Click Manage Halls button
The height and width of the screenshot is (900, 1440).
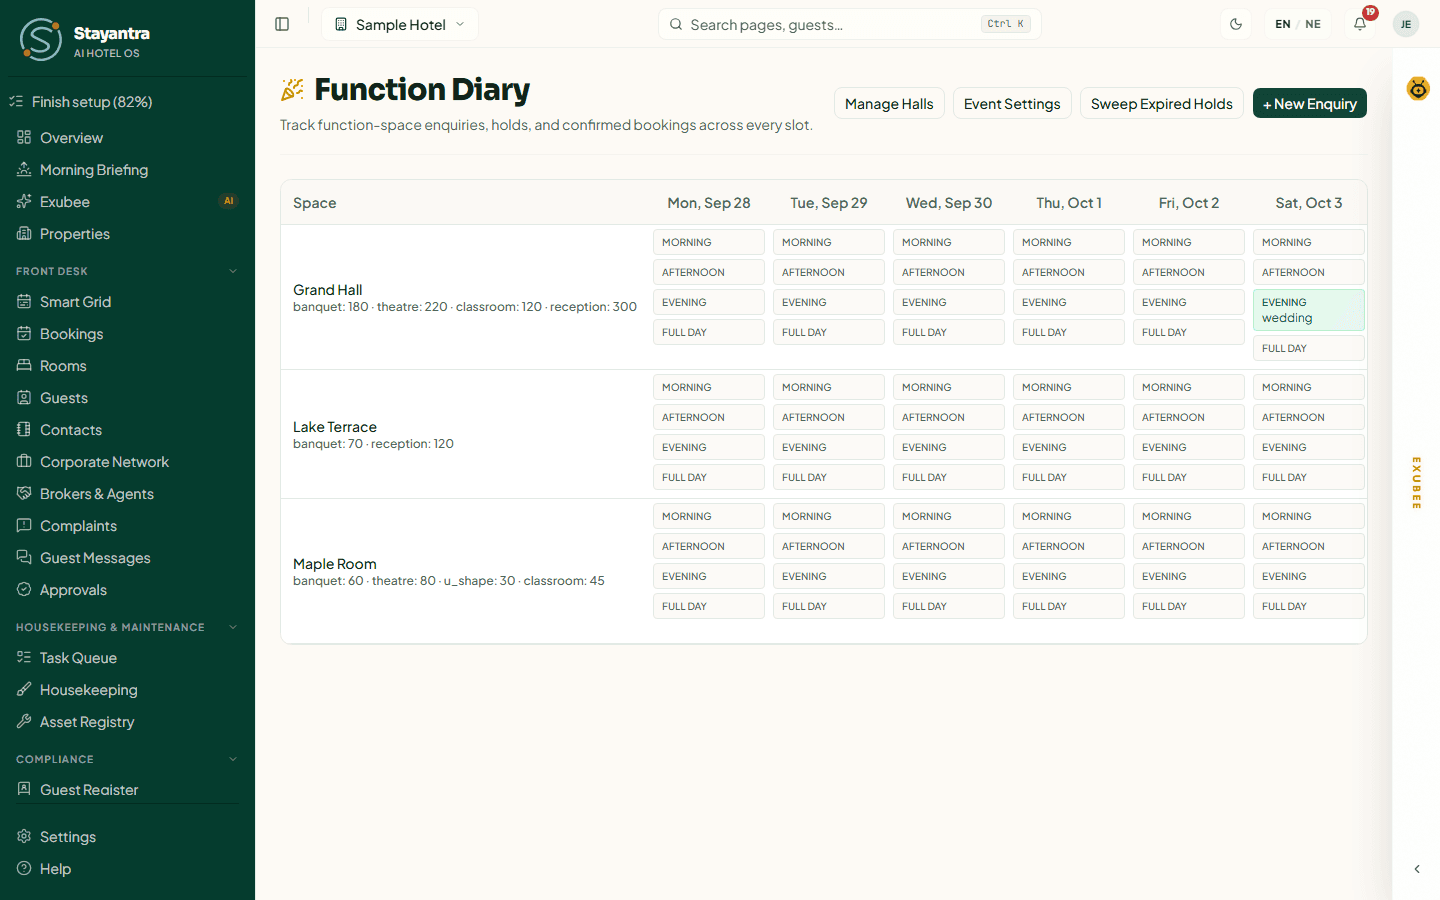click(x=889, y=104)
